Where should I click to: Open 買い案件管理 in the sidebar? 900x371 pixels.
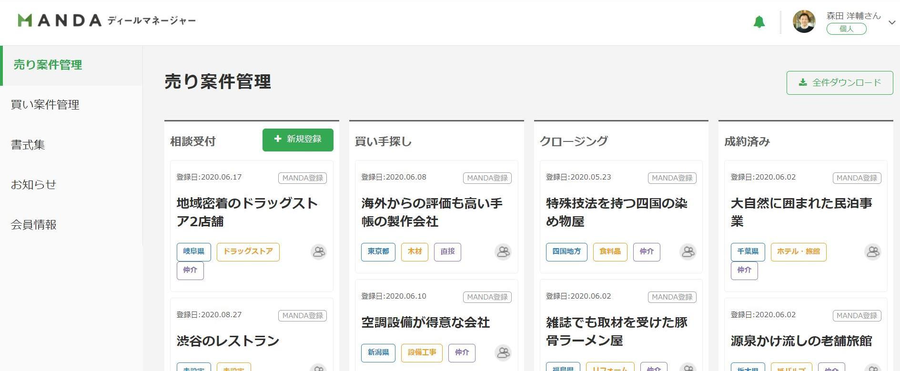[x=71, y=105]
